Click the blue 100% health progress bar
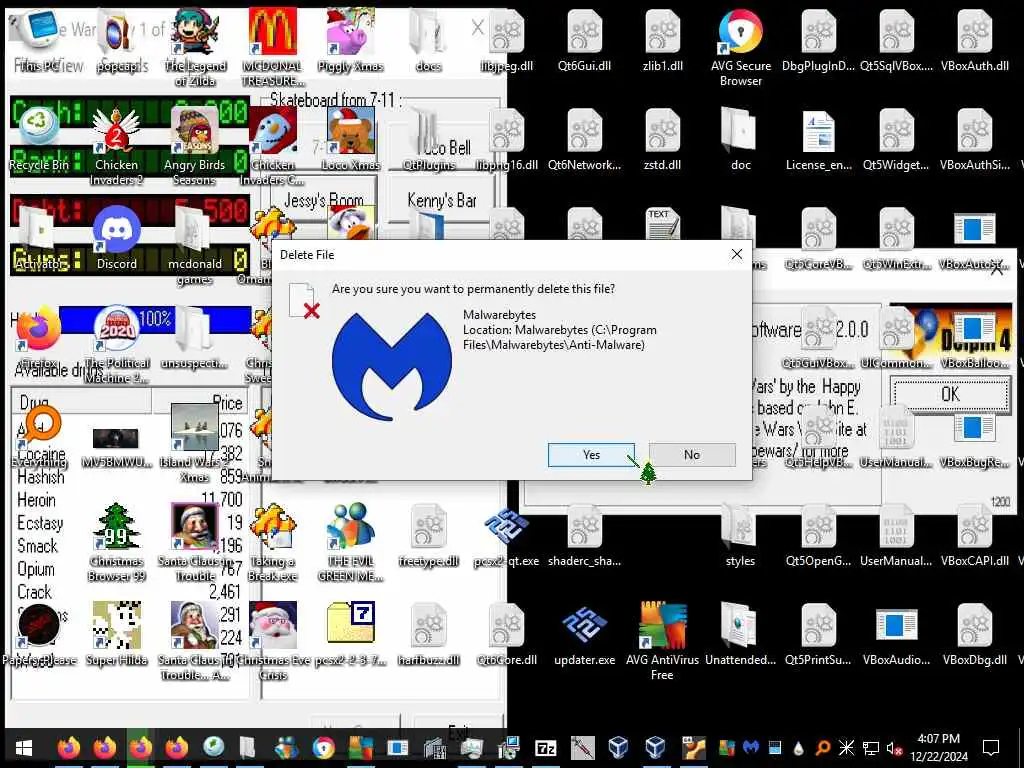 [155, 319]
